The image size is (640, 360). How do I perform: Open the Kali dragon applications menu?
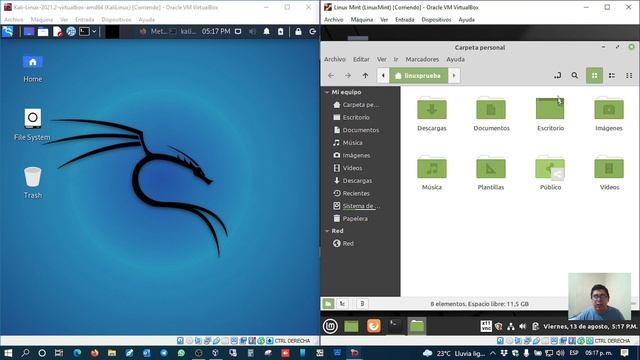pos(8,31)
